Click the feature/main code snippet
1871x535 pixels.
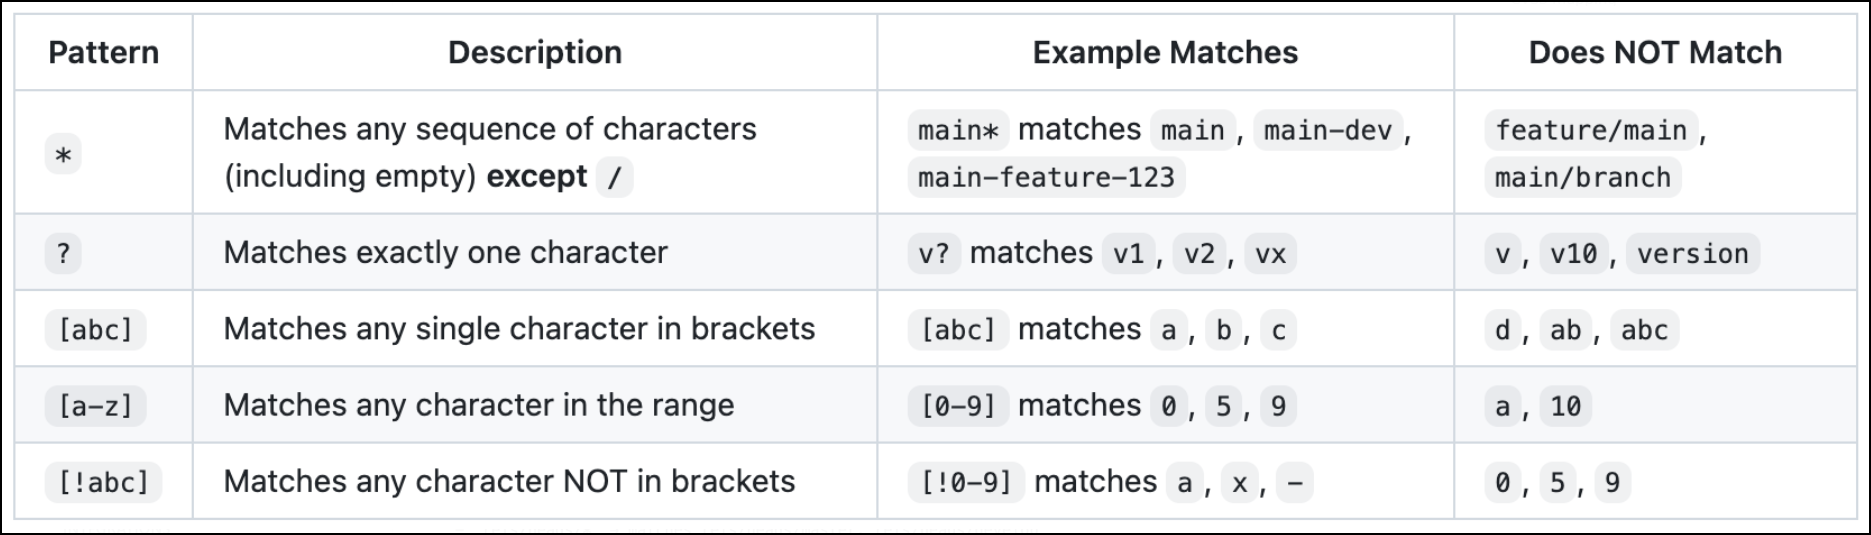(1590, 130)
